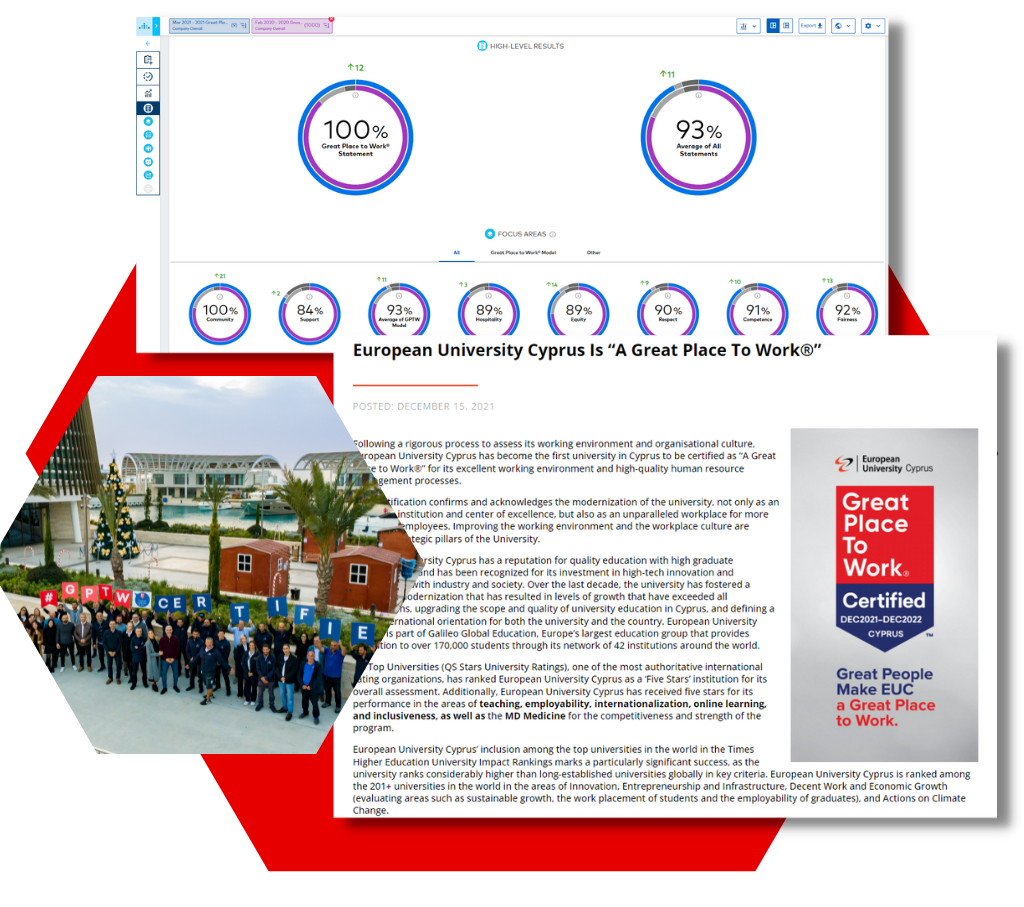Open the globe language dropdown

coord(843,26)
